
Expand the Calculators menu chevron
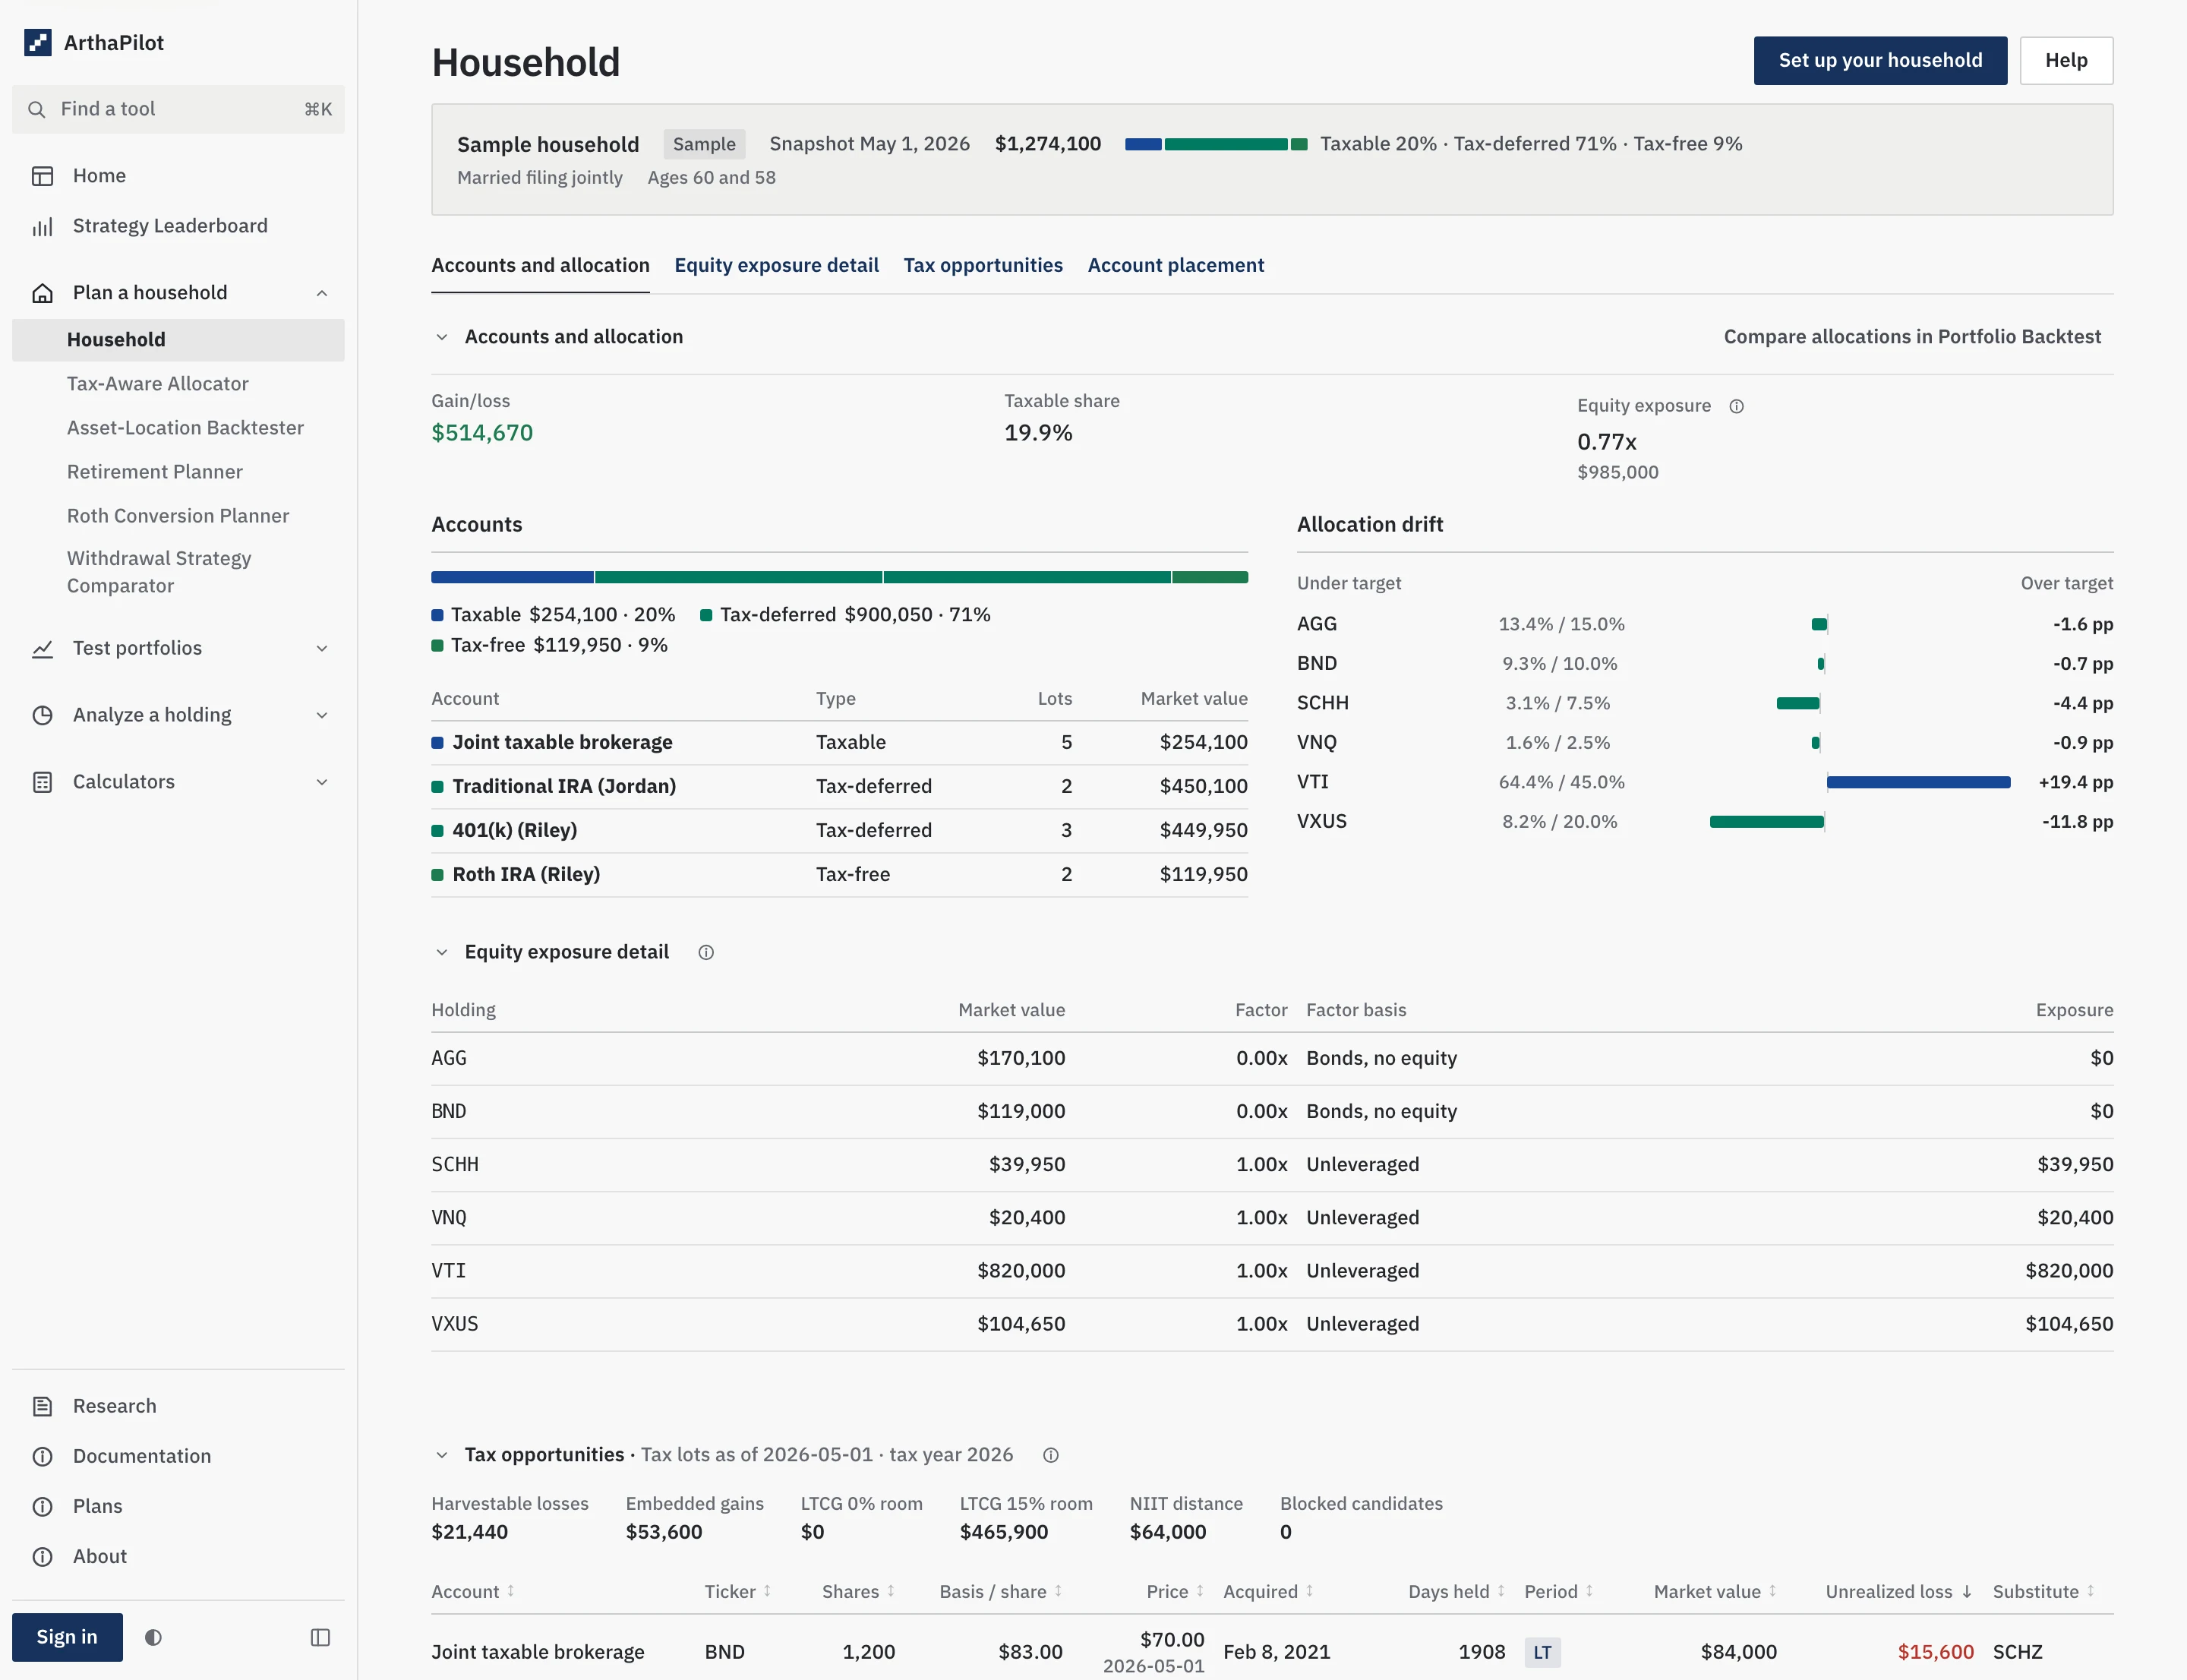322,782
